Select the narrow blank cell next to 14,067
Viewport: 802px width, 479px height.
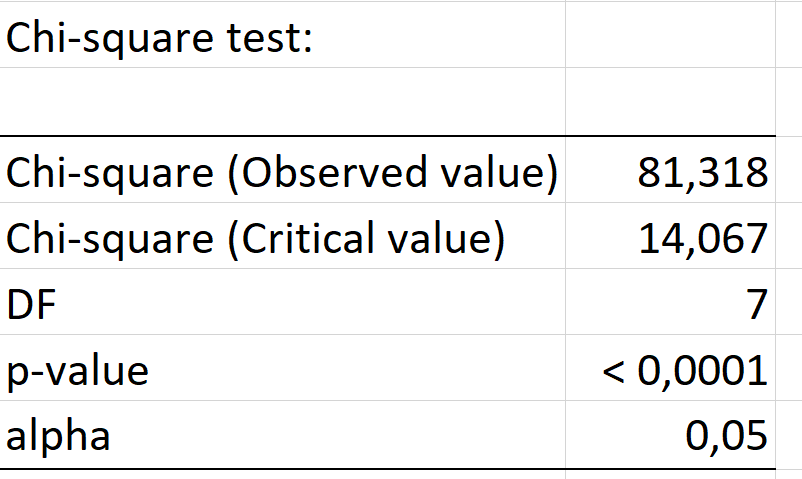[789, 236]
